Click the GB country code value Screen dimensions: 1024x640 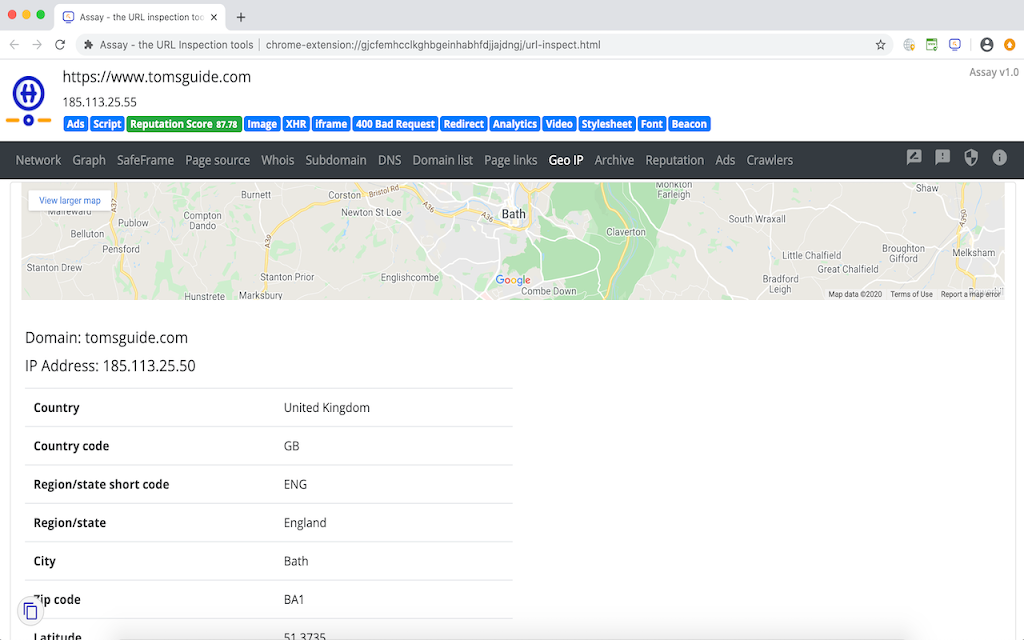tap(291, 446)
